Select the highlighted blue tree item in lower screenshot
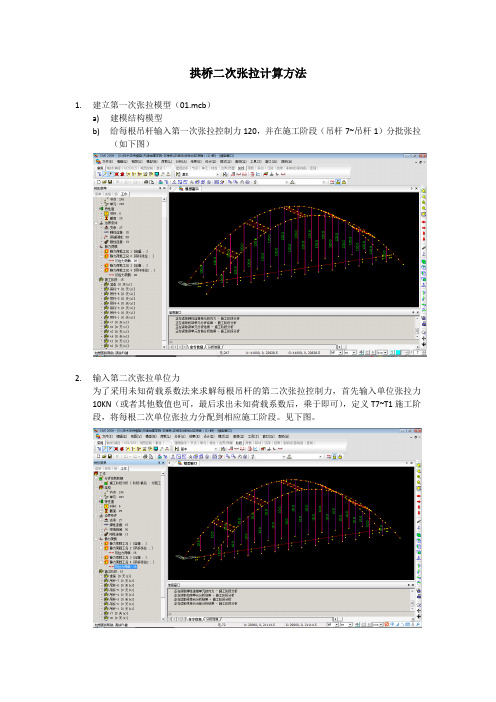496x702 pixels. 126,566
